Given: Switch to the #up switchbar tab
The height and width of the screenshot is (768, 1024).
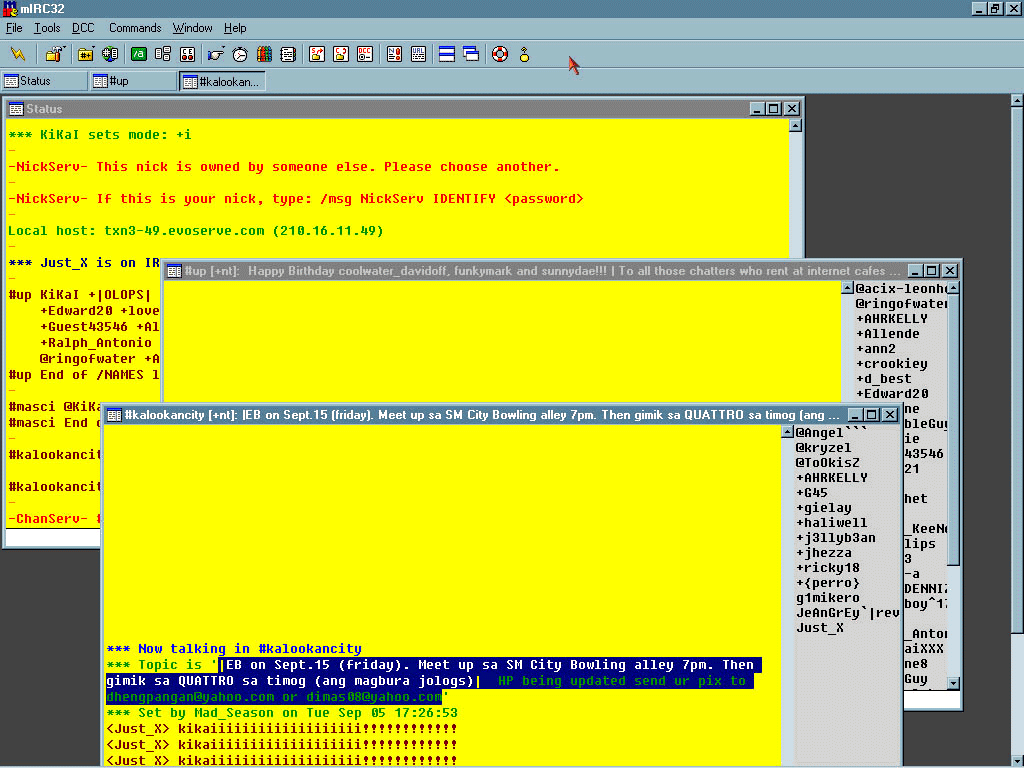Looking at the screenshot, I should point(133,81).
